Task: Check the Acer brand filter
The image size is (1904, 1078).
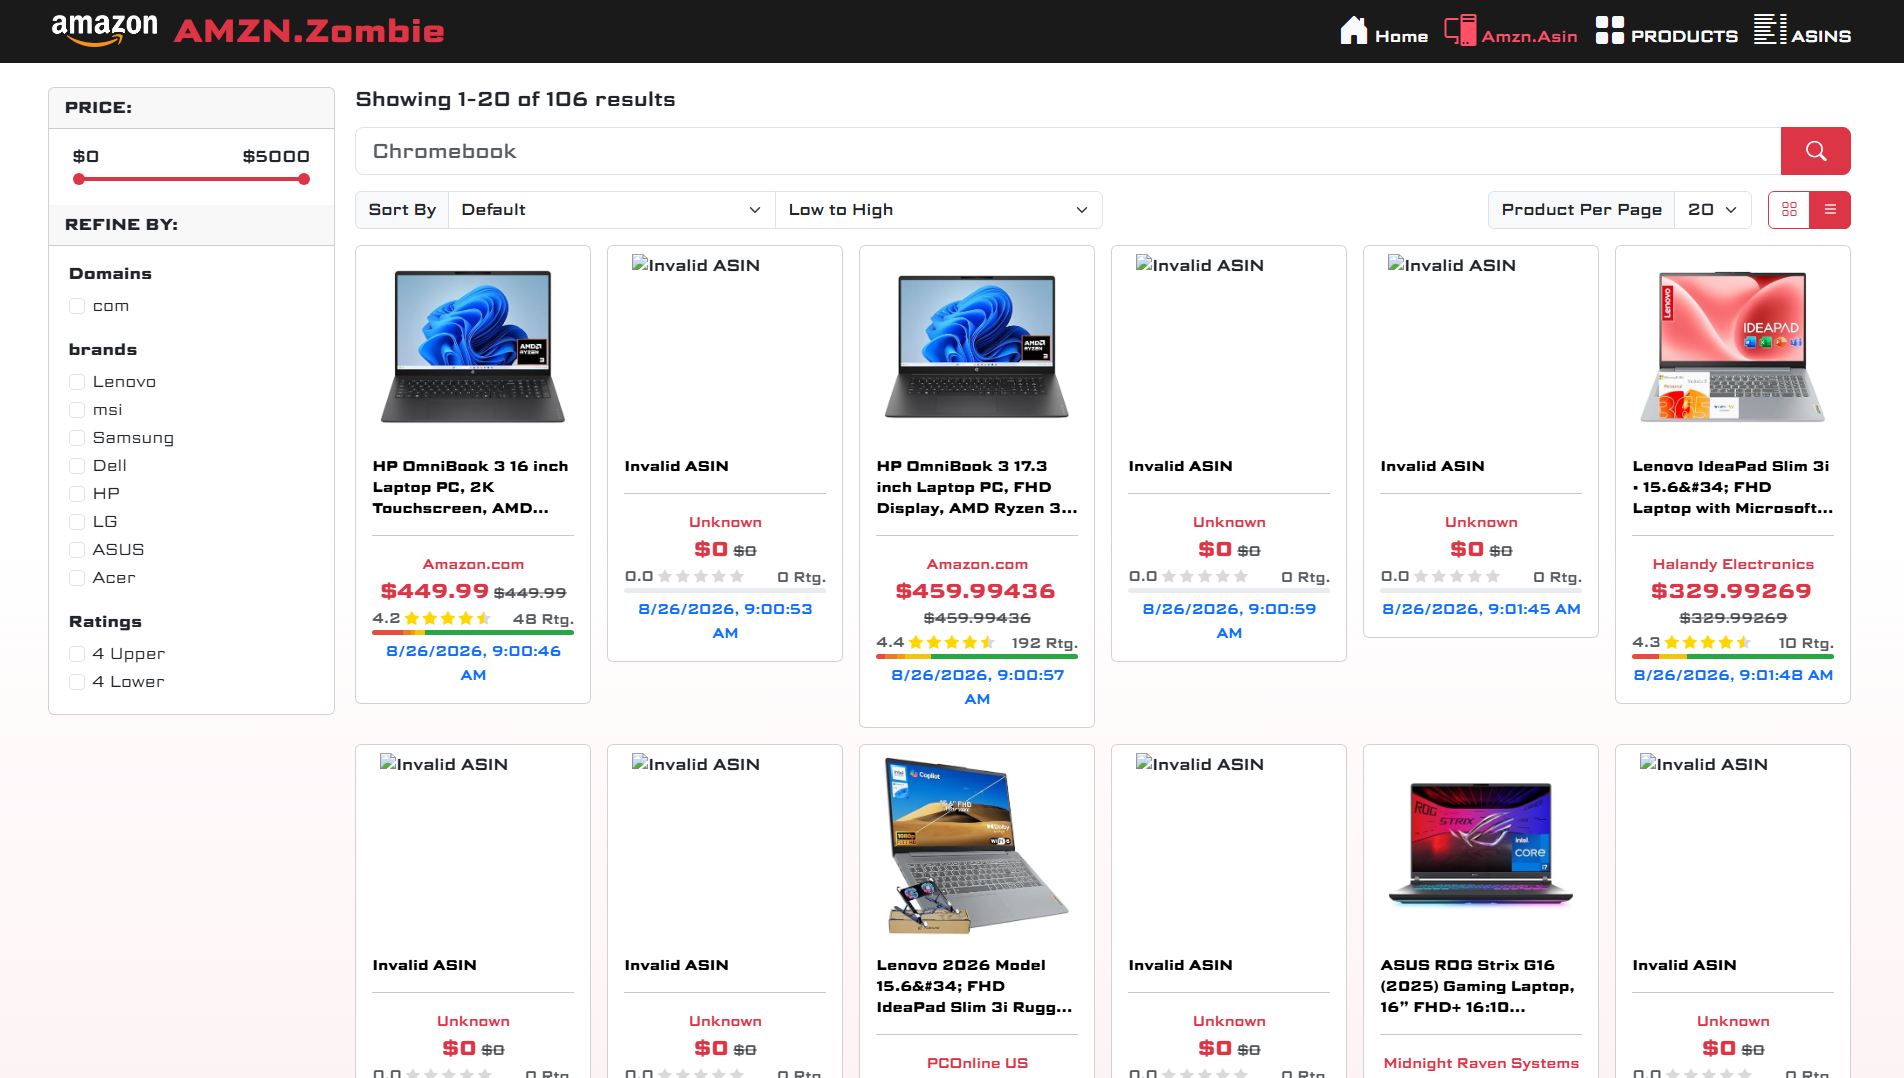Action: (x=77, y=578)
